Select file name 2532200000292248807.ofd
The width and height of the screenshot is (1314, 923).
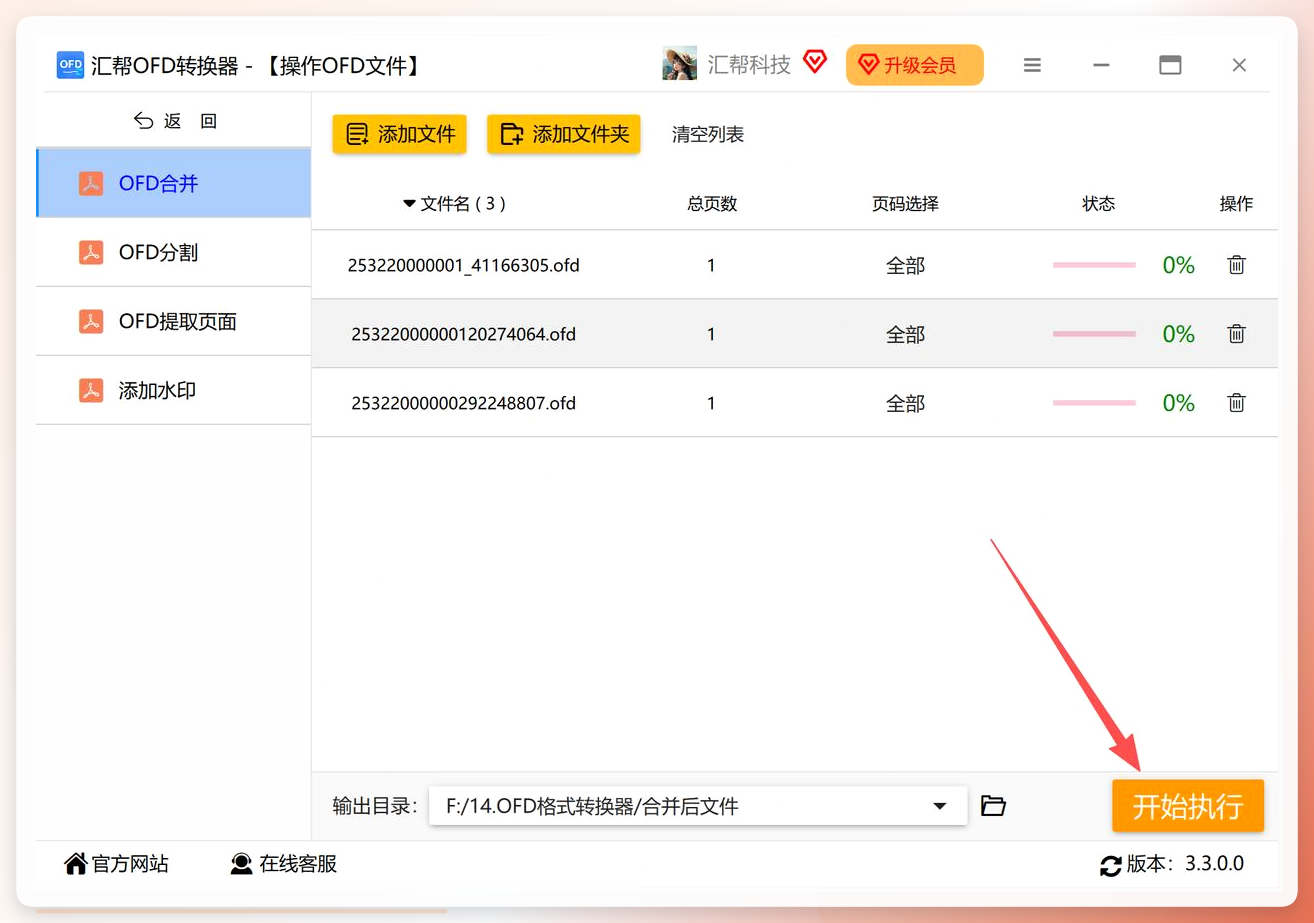464,403
